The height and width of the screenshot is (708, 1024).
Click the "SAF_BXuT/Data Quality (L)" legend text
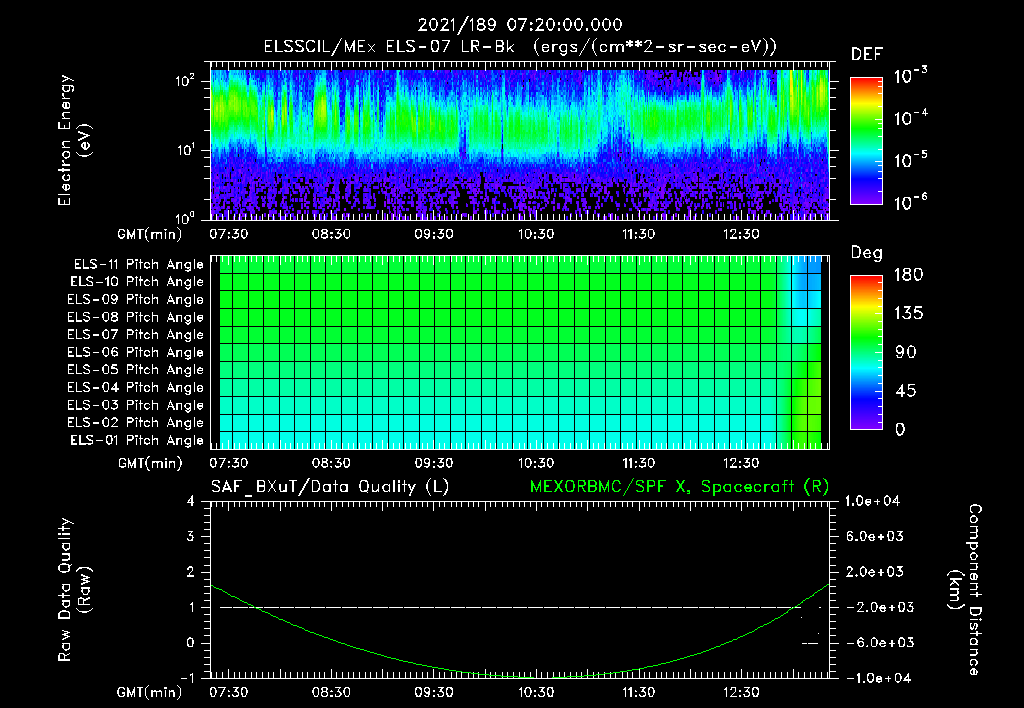point(330,487)
